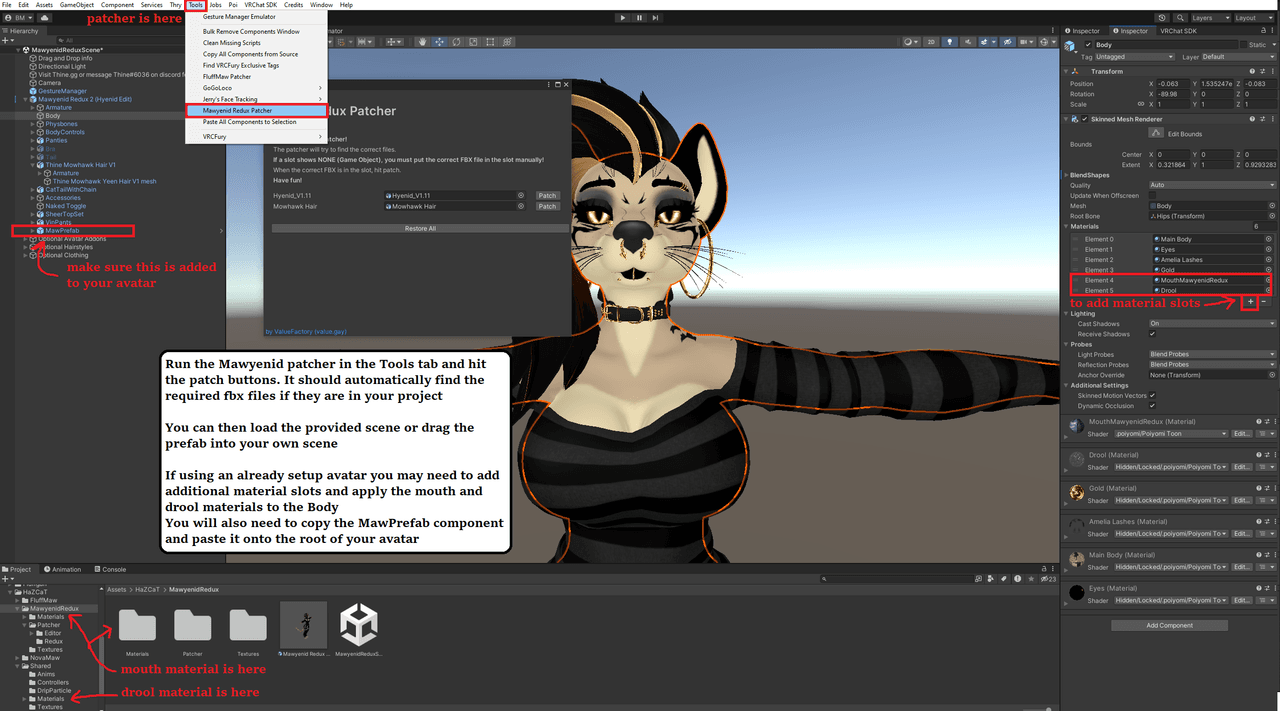Click Patch button for Hyenid_V1.11
Viewport: 1280px width, 711px height.
(x=547, y=196)
